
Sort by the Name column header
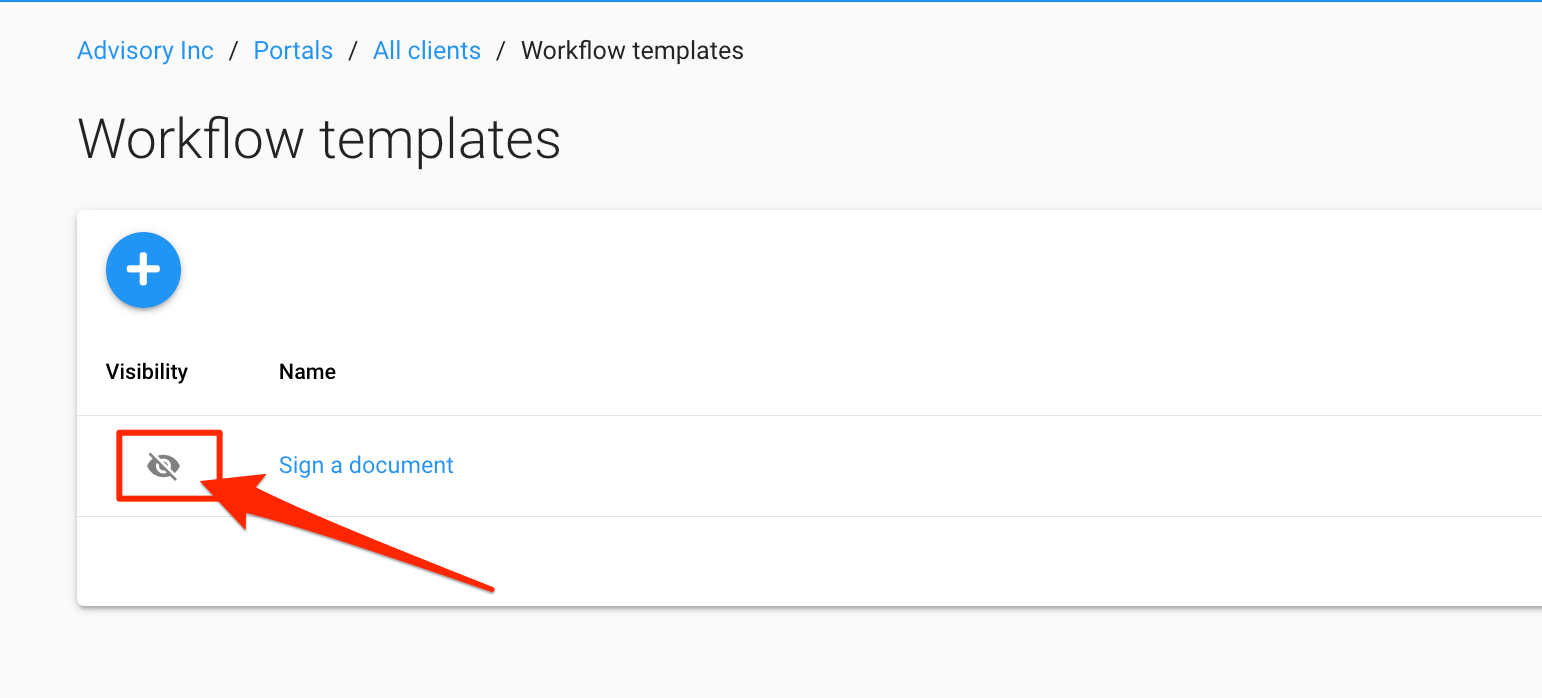(307, 372)
